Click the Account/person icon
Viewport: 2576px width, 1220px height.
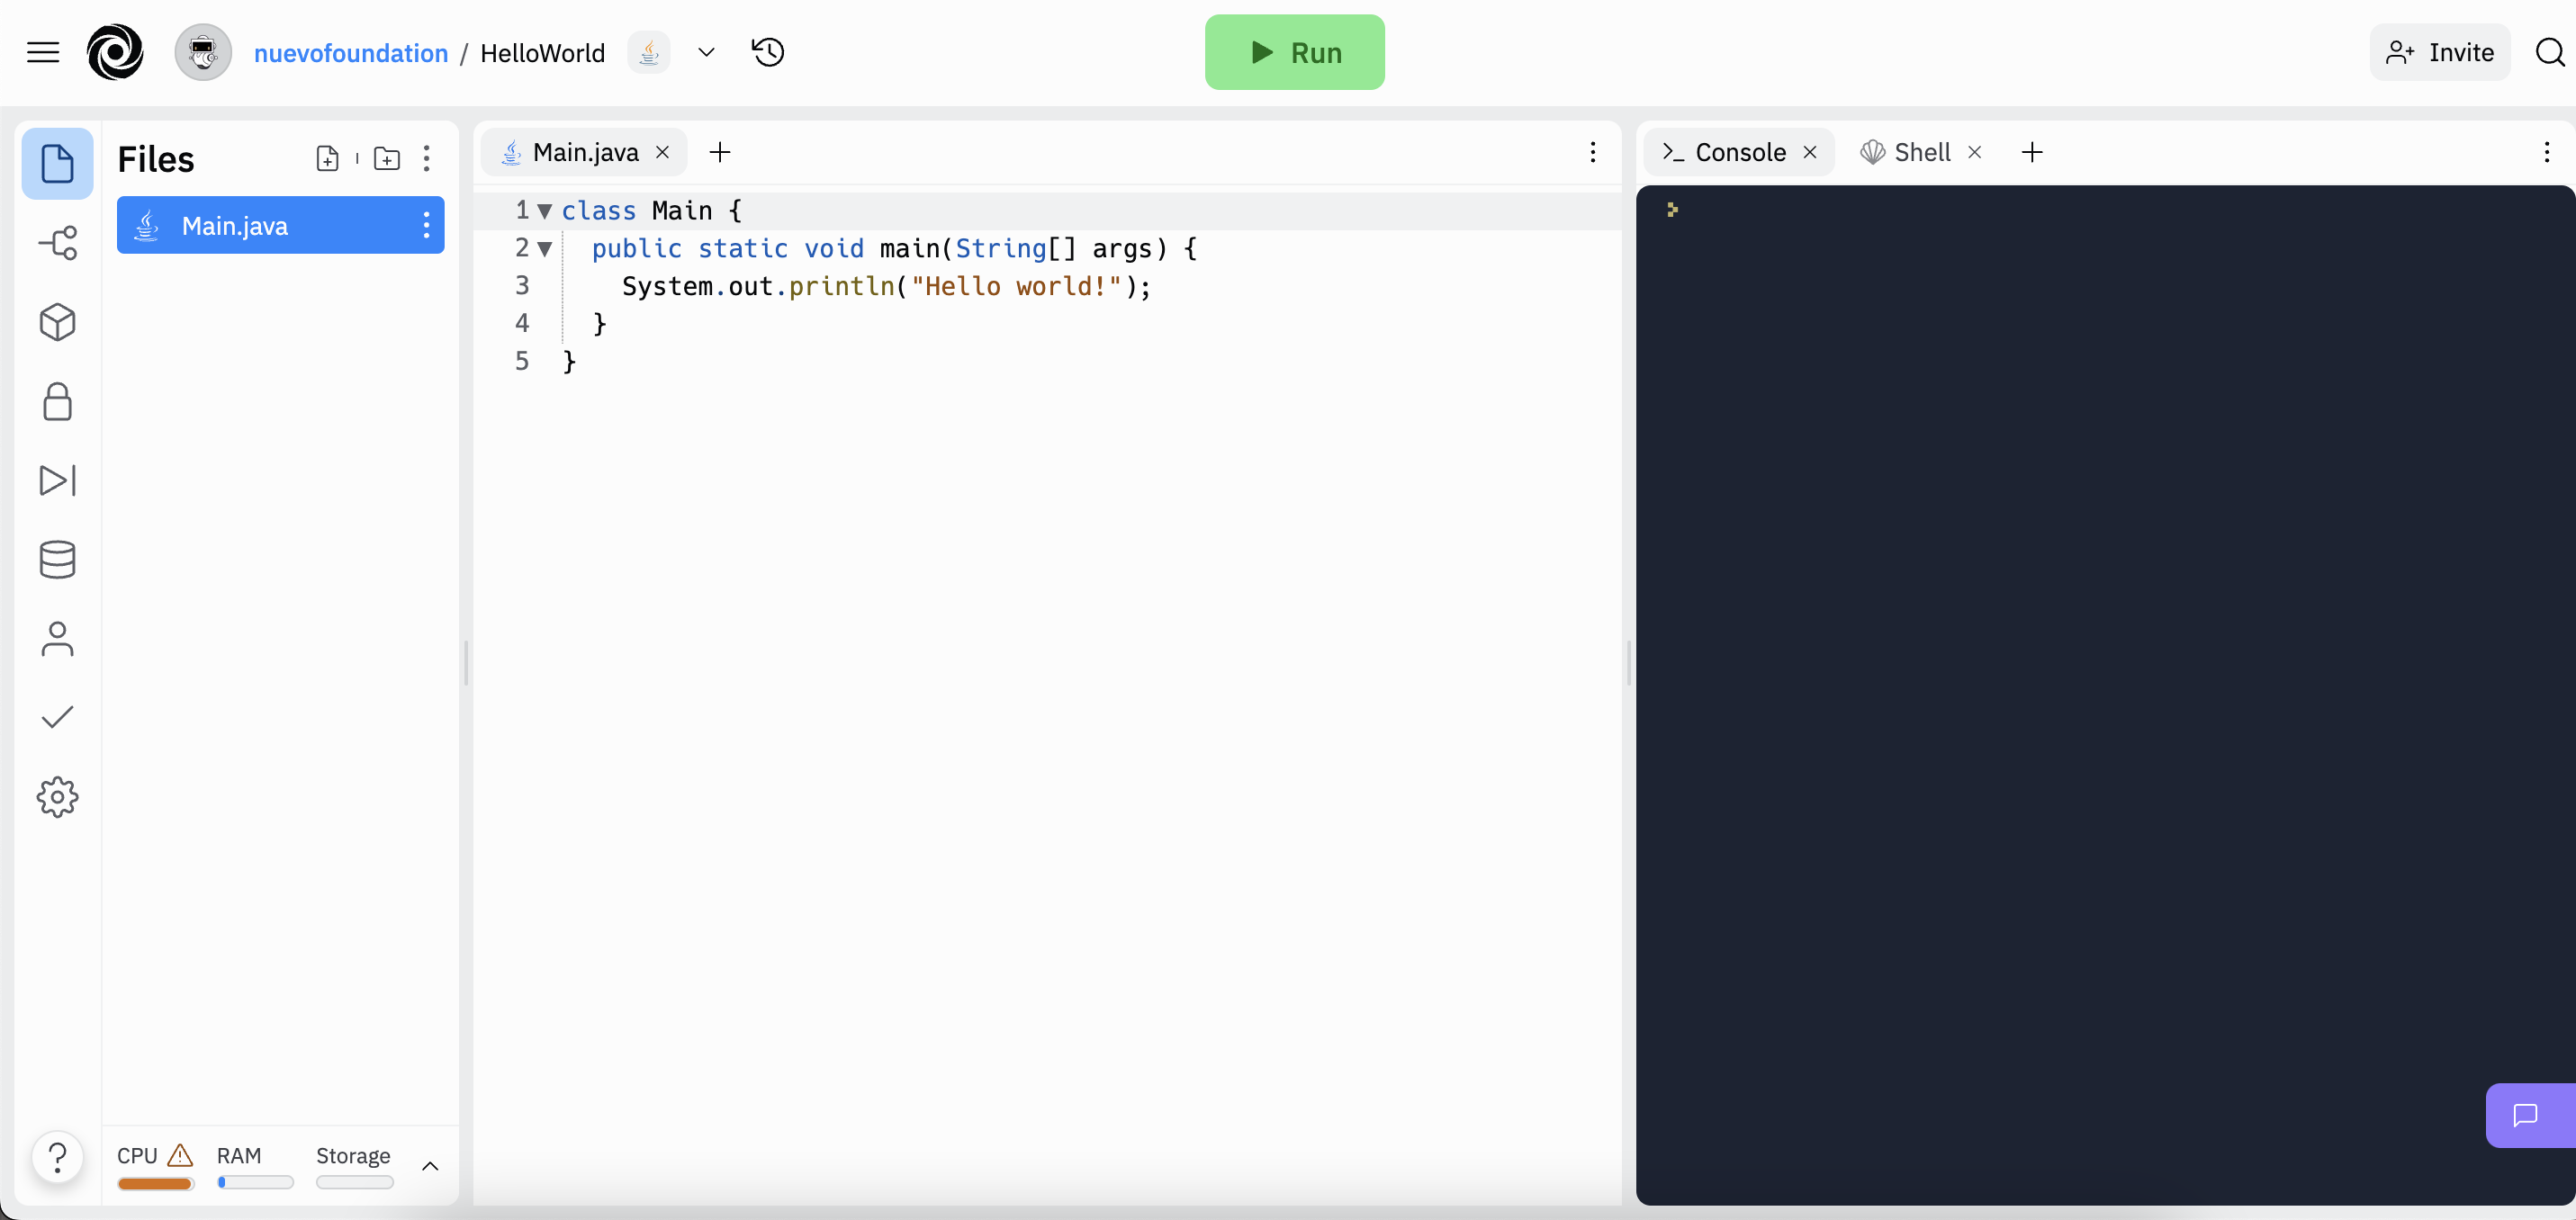pyautogui.click(x=58, y=639)
